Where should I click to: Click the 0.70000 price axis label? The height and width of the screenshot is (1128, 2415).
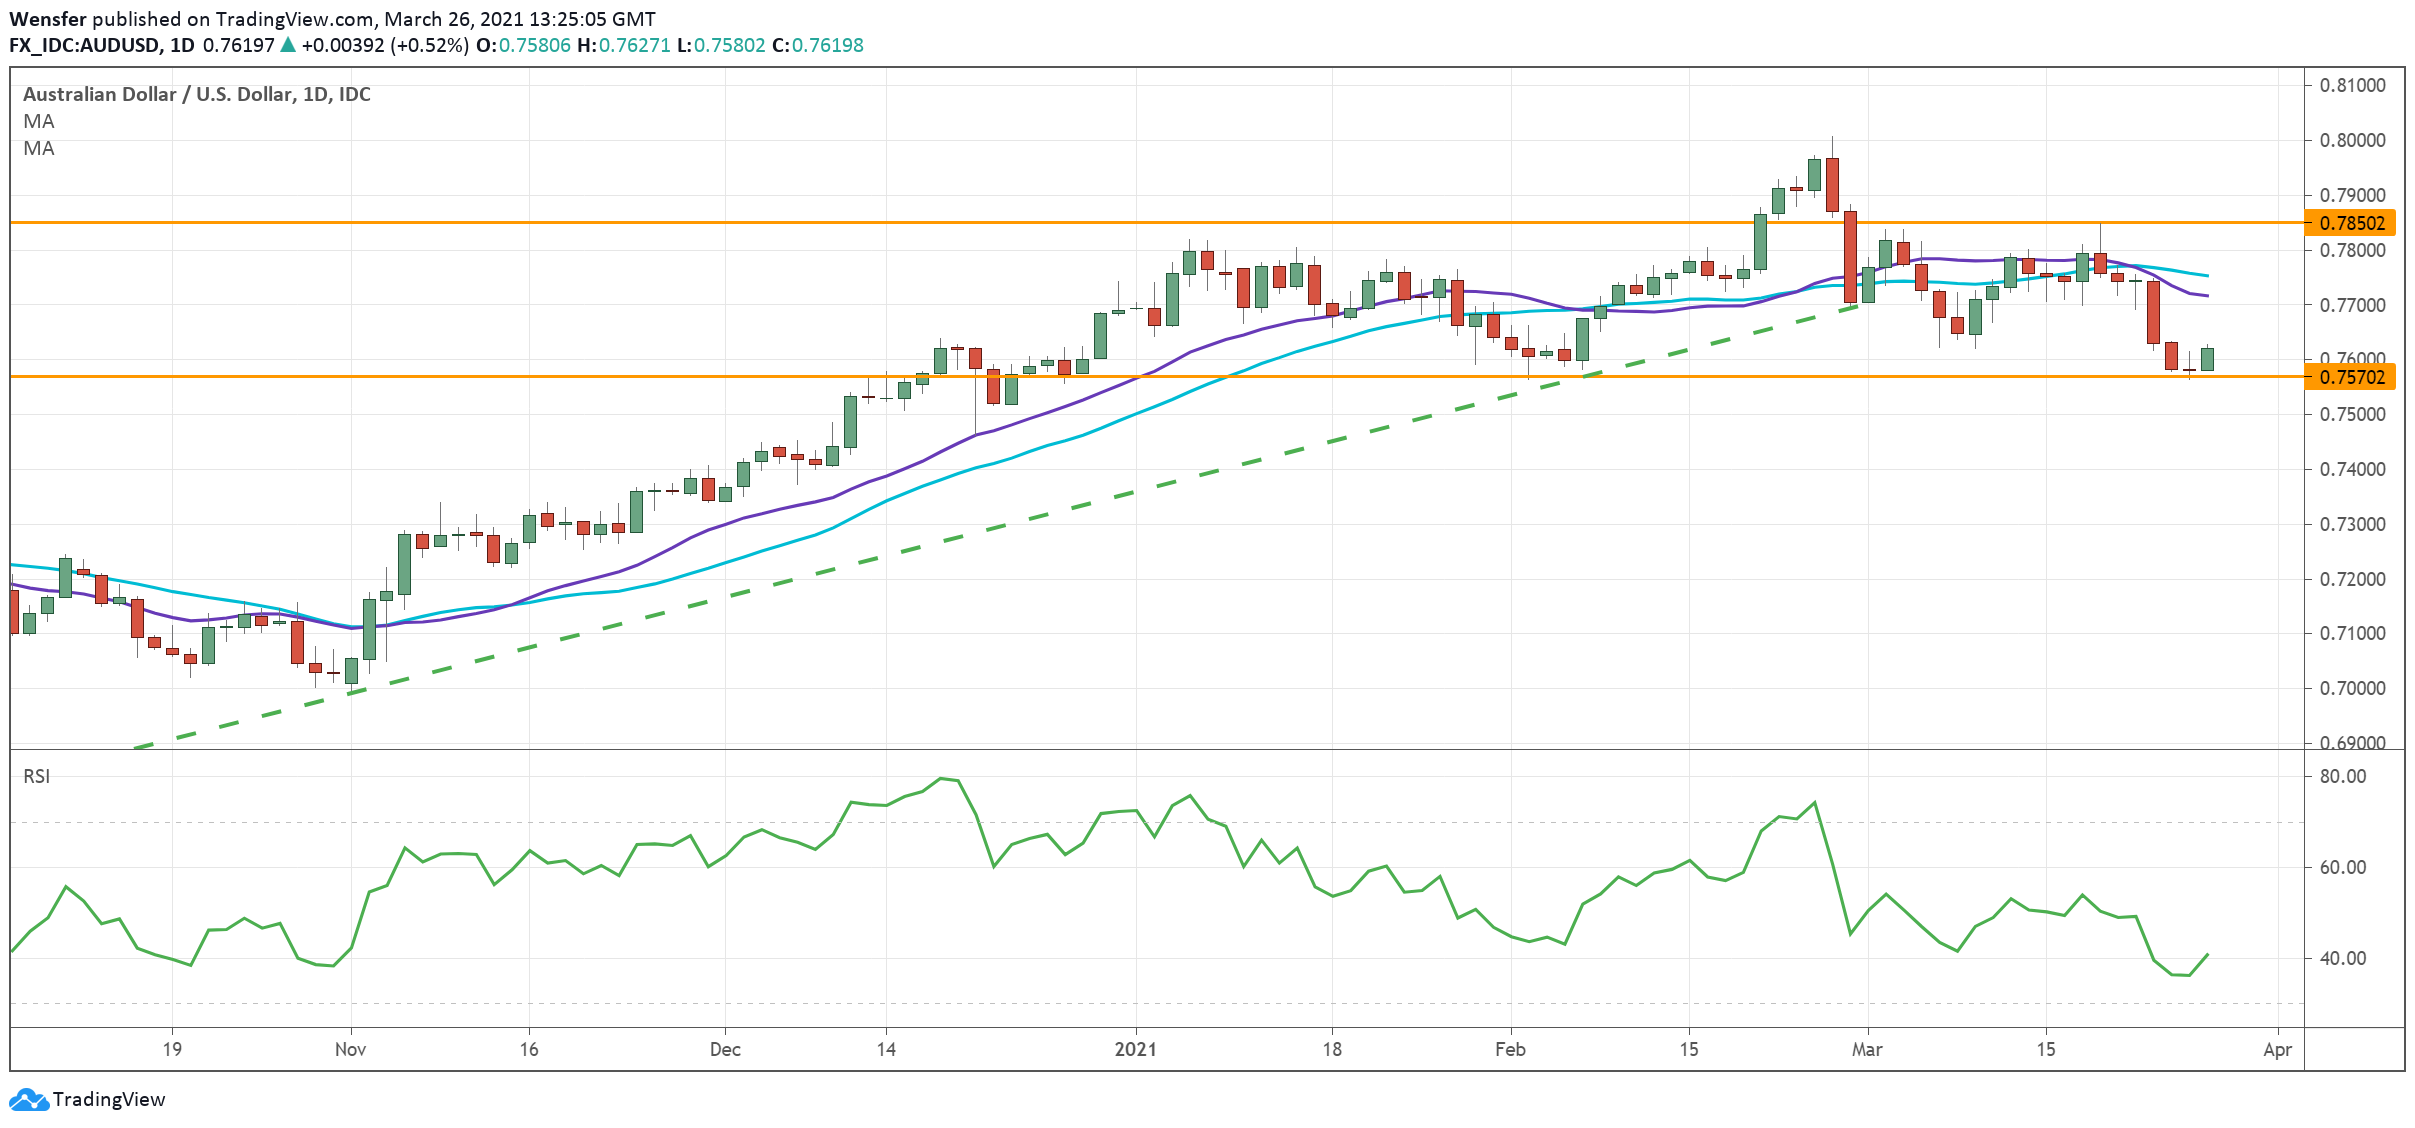(x=2352, y=688)
